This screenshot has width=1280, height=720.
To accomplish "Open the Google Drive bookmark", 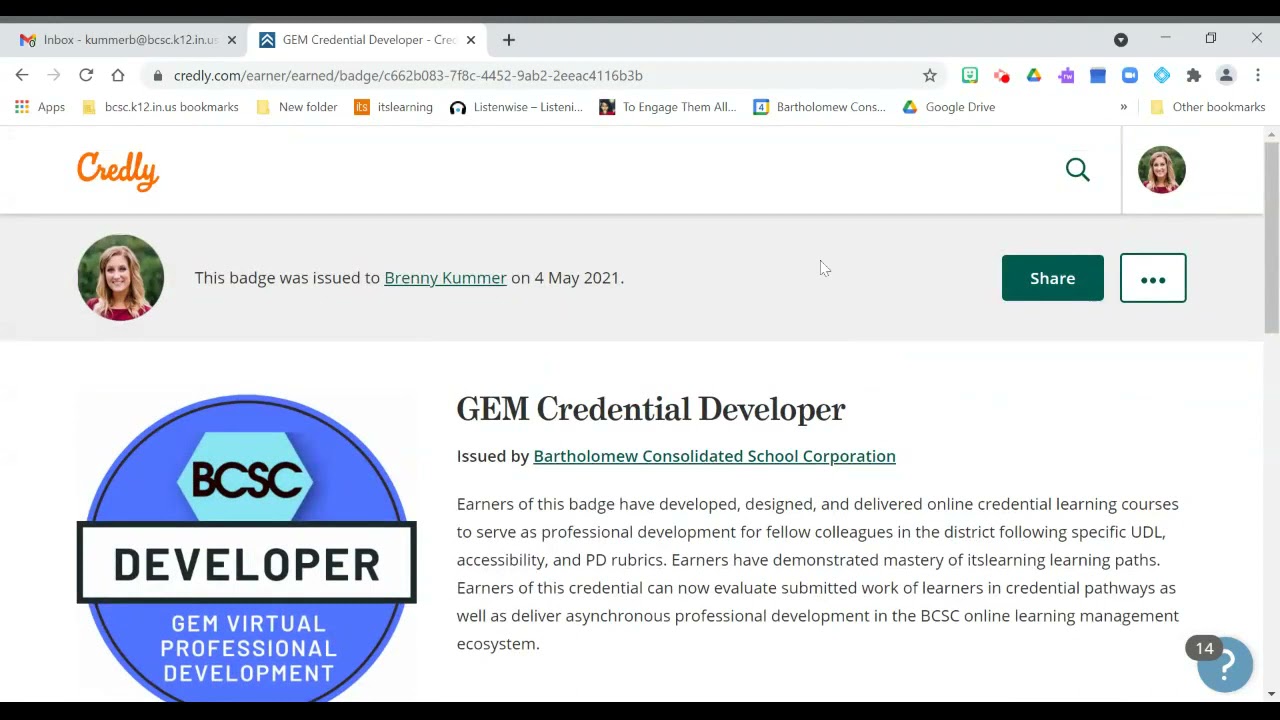I will tap(949, 107).
